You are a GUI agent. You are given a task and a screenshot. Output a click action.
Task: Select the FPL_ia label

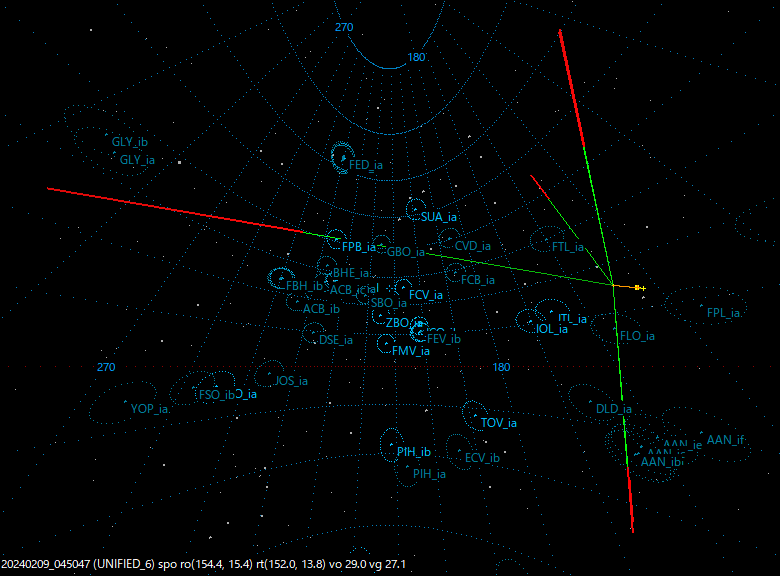[x=724, y=313]
